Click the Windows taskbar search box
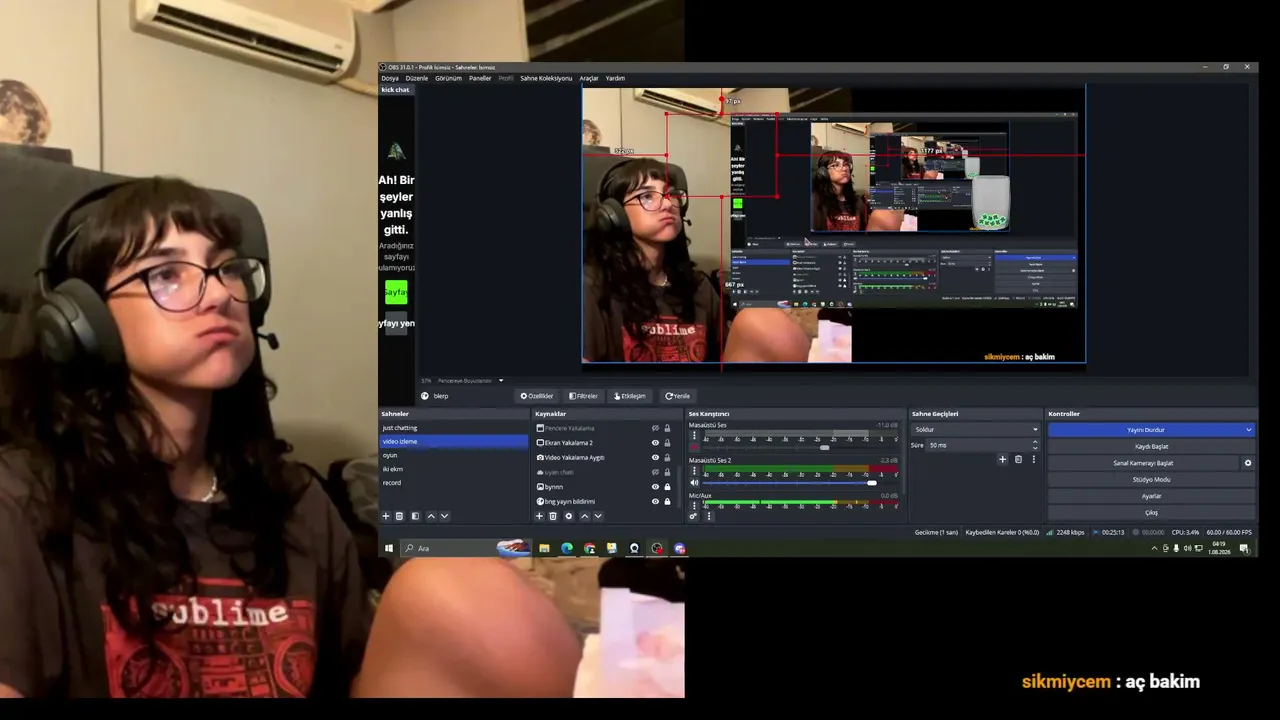1280x720 pixels. coord(465,548)
